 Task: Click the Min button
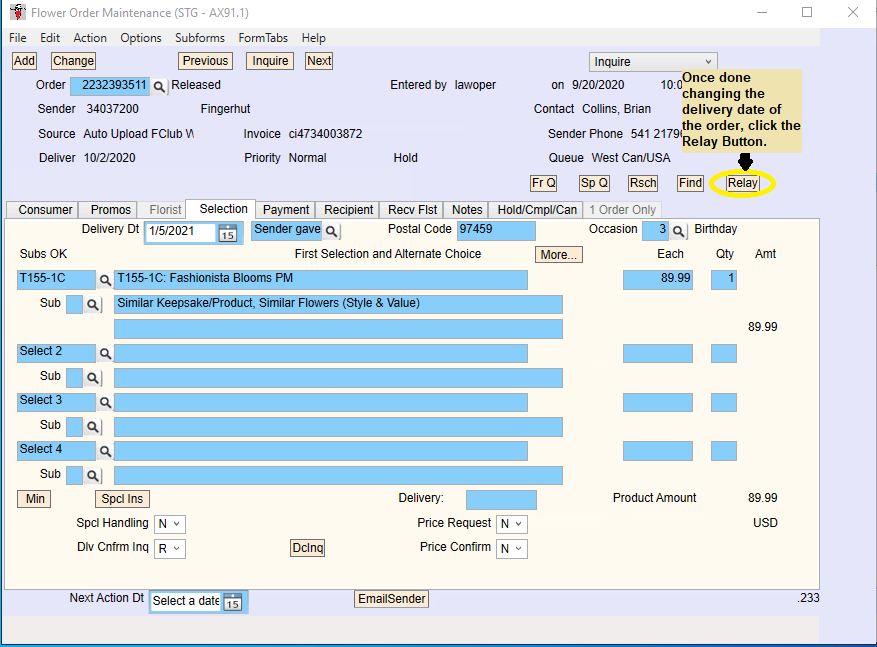35,499
